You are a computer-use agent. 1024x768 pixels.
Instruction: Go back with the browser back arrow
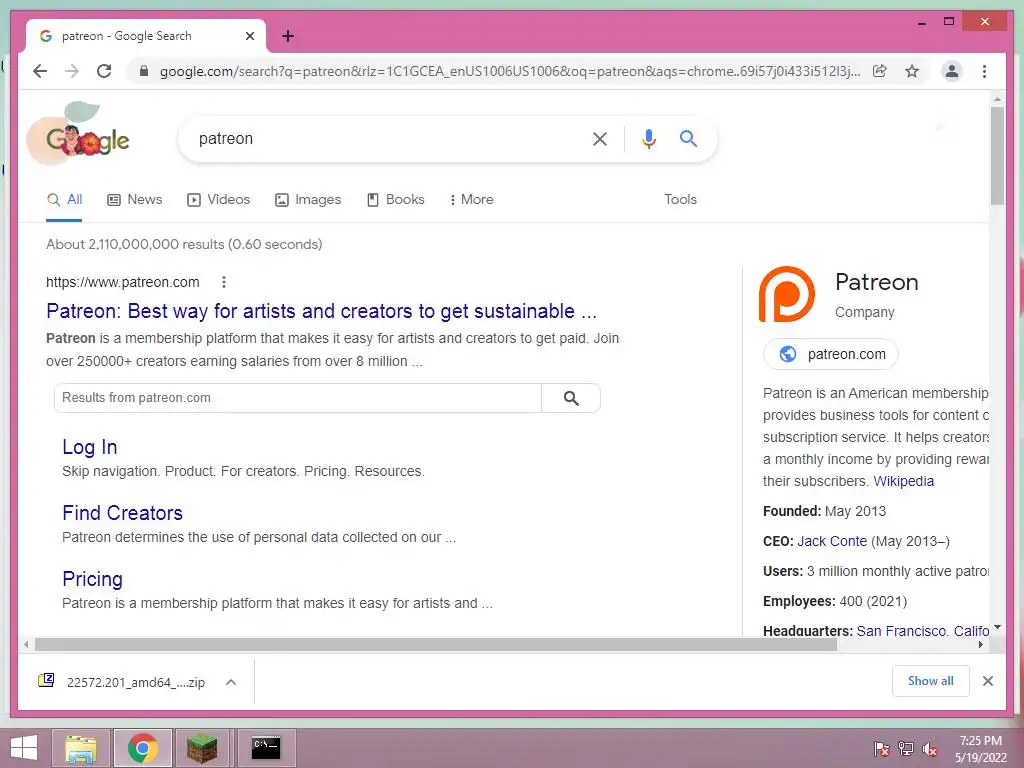pyautogui.click(x=40, y=71)
